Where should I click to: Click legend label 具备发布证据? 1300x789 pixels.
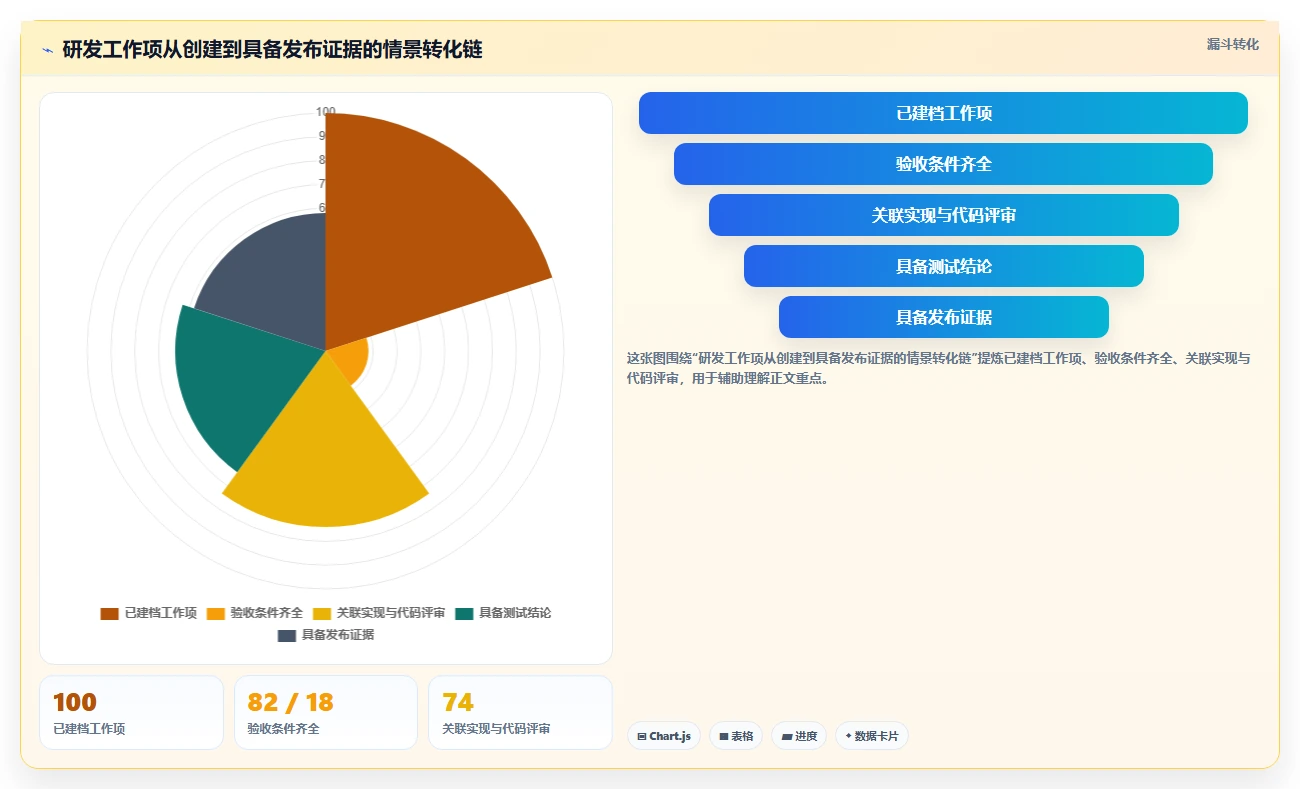pyautogui.click(x=338, y=635)
